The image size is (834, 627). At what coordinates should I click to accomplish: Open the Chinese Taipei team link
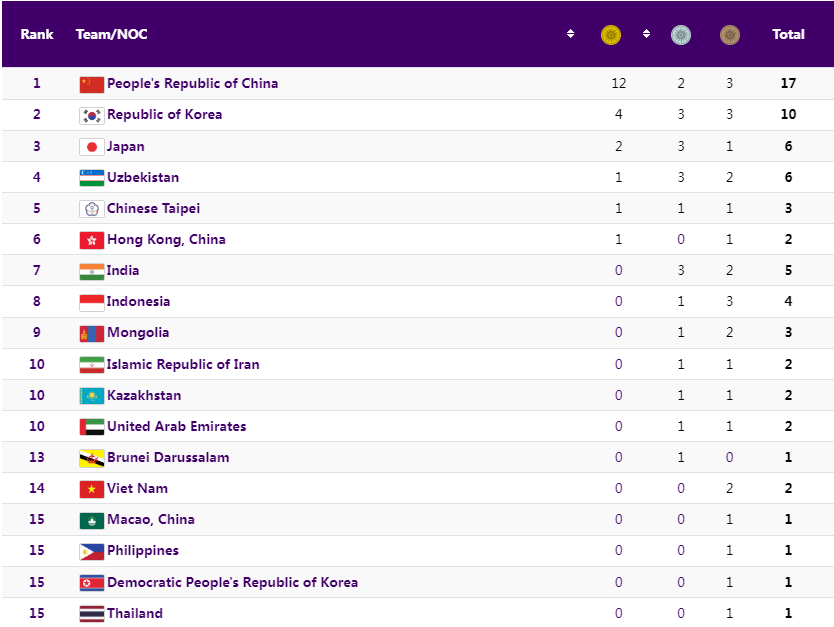click(153, 208)
